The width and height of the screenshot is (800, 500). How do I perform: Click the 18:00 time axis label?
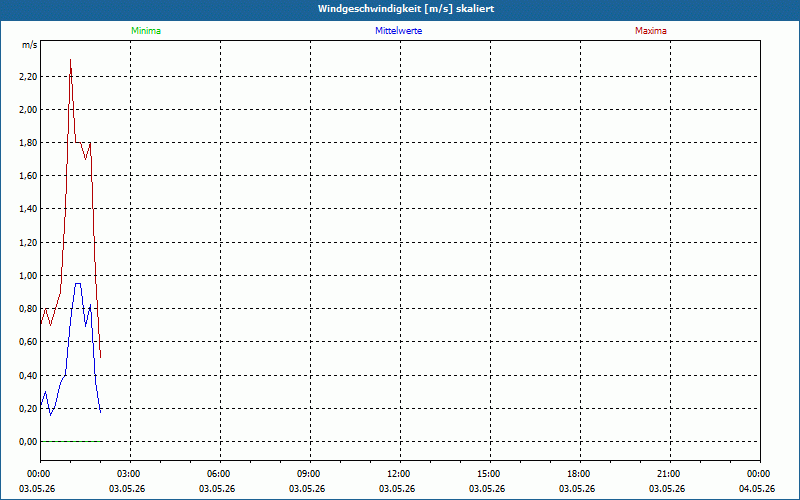580,474
